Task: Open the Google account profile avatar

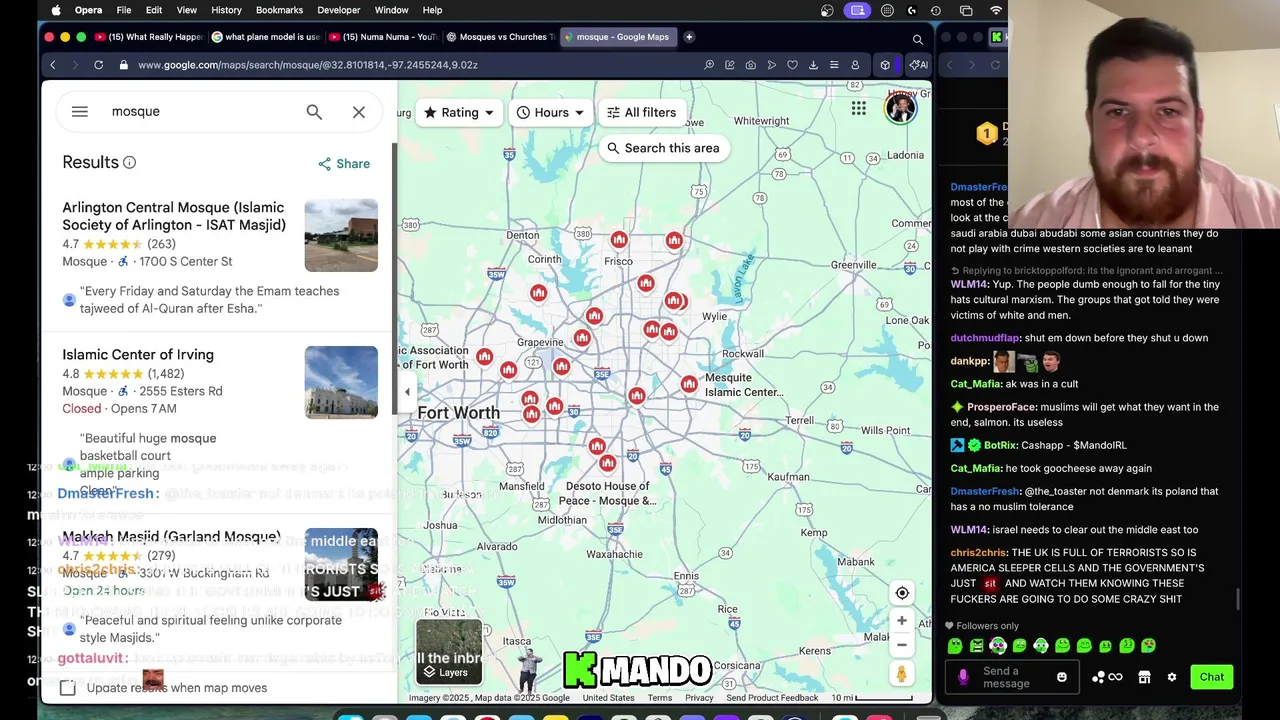Action: 900,108
